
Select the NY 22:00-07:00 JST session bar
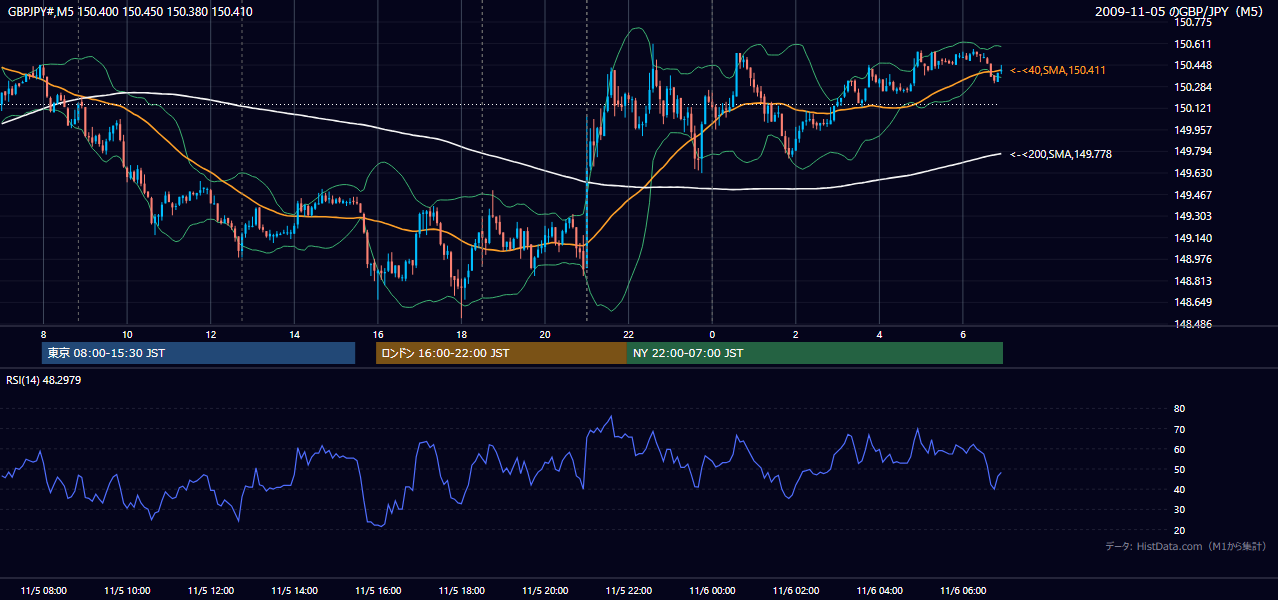[x=814, y=353]
